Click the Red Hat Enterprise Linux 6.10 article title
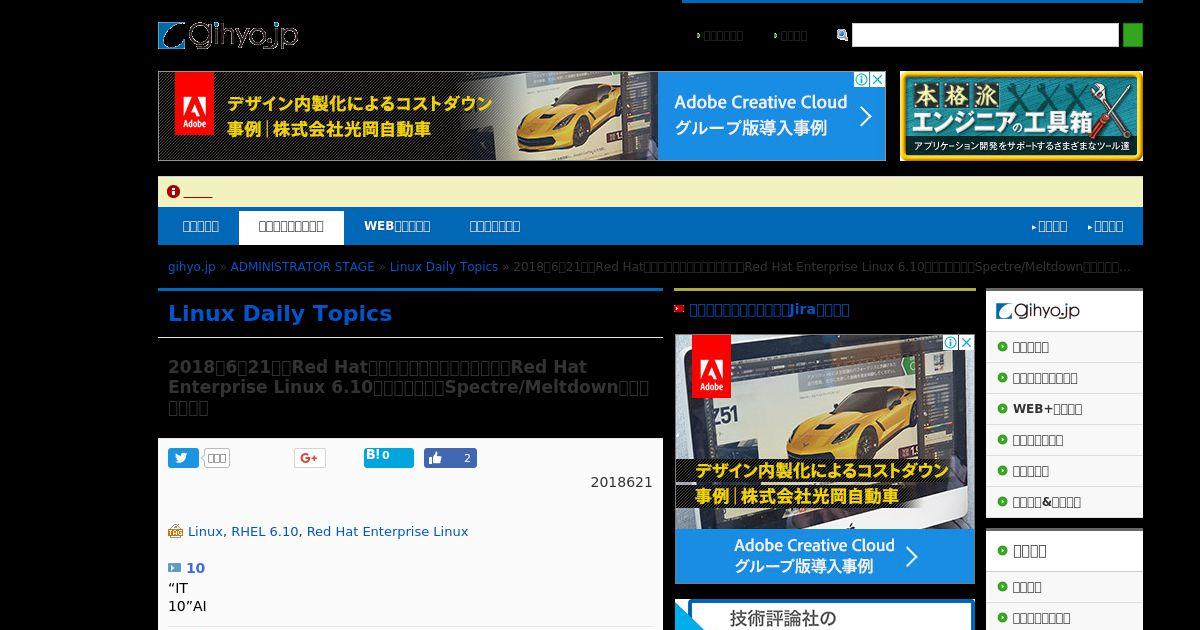Image resolution: width=1200 pixels, height=630 pixels. [x=409, y=387]
